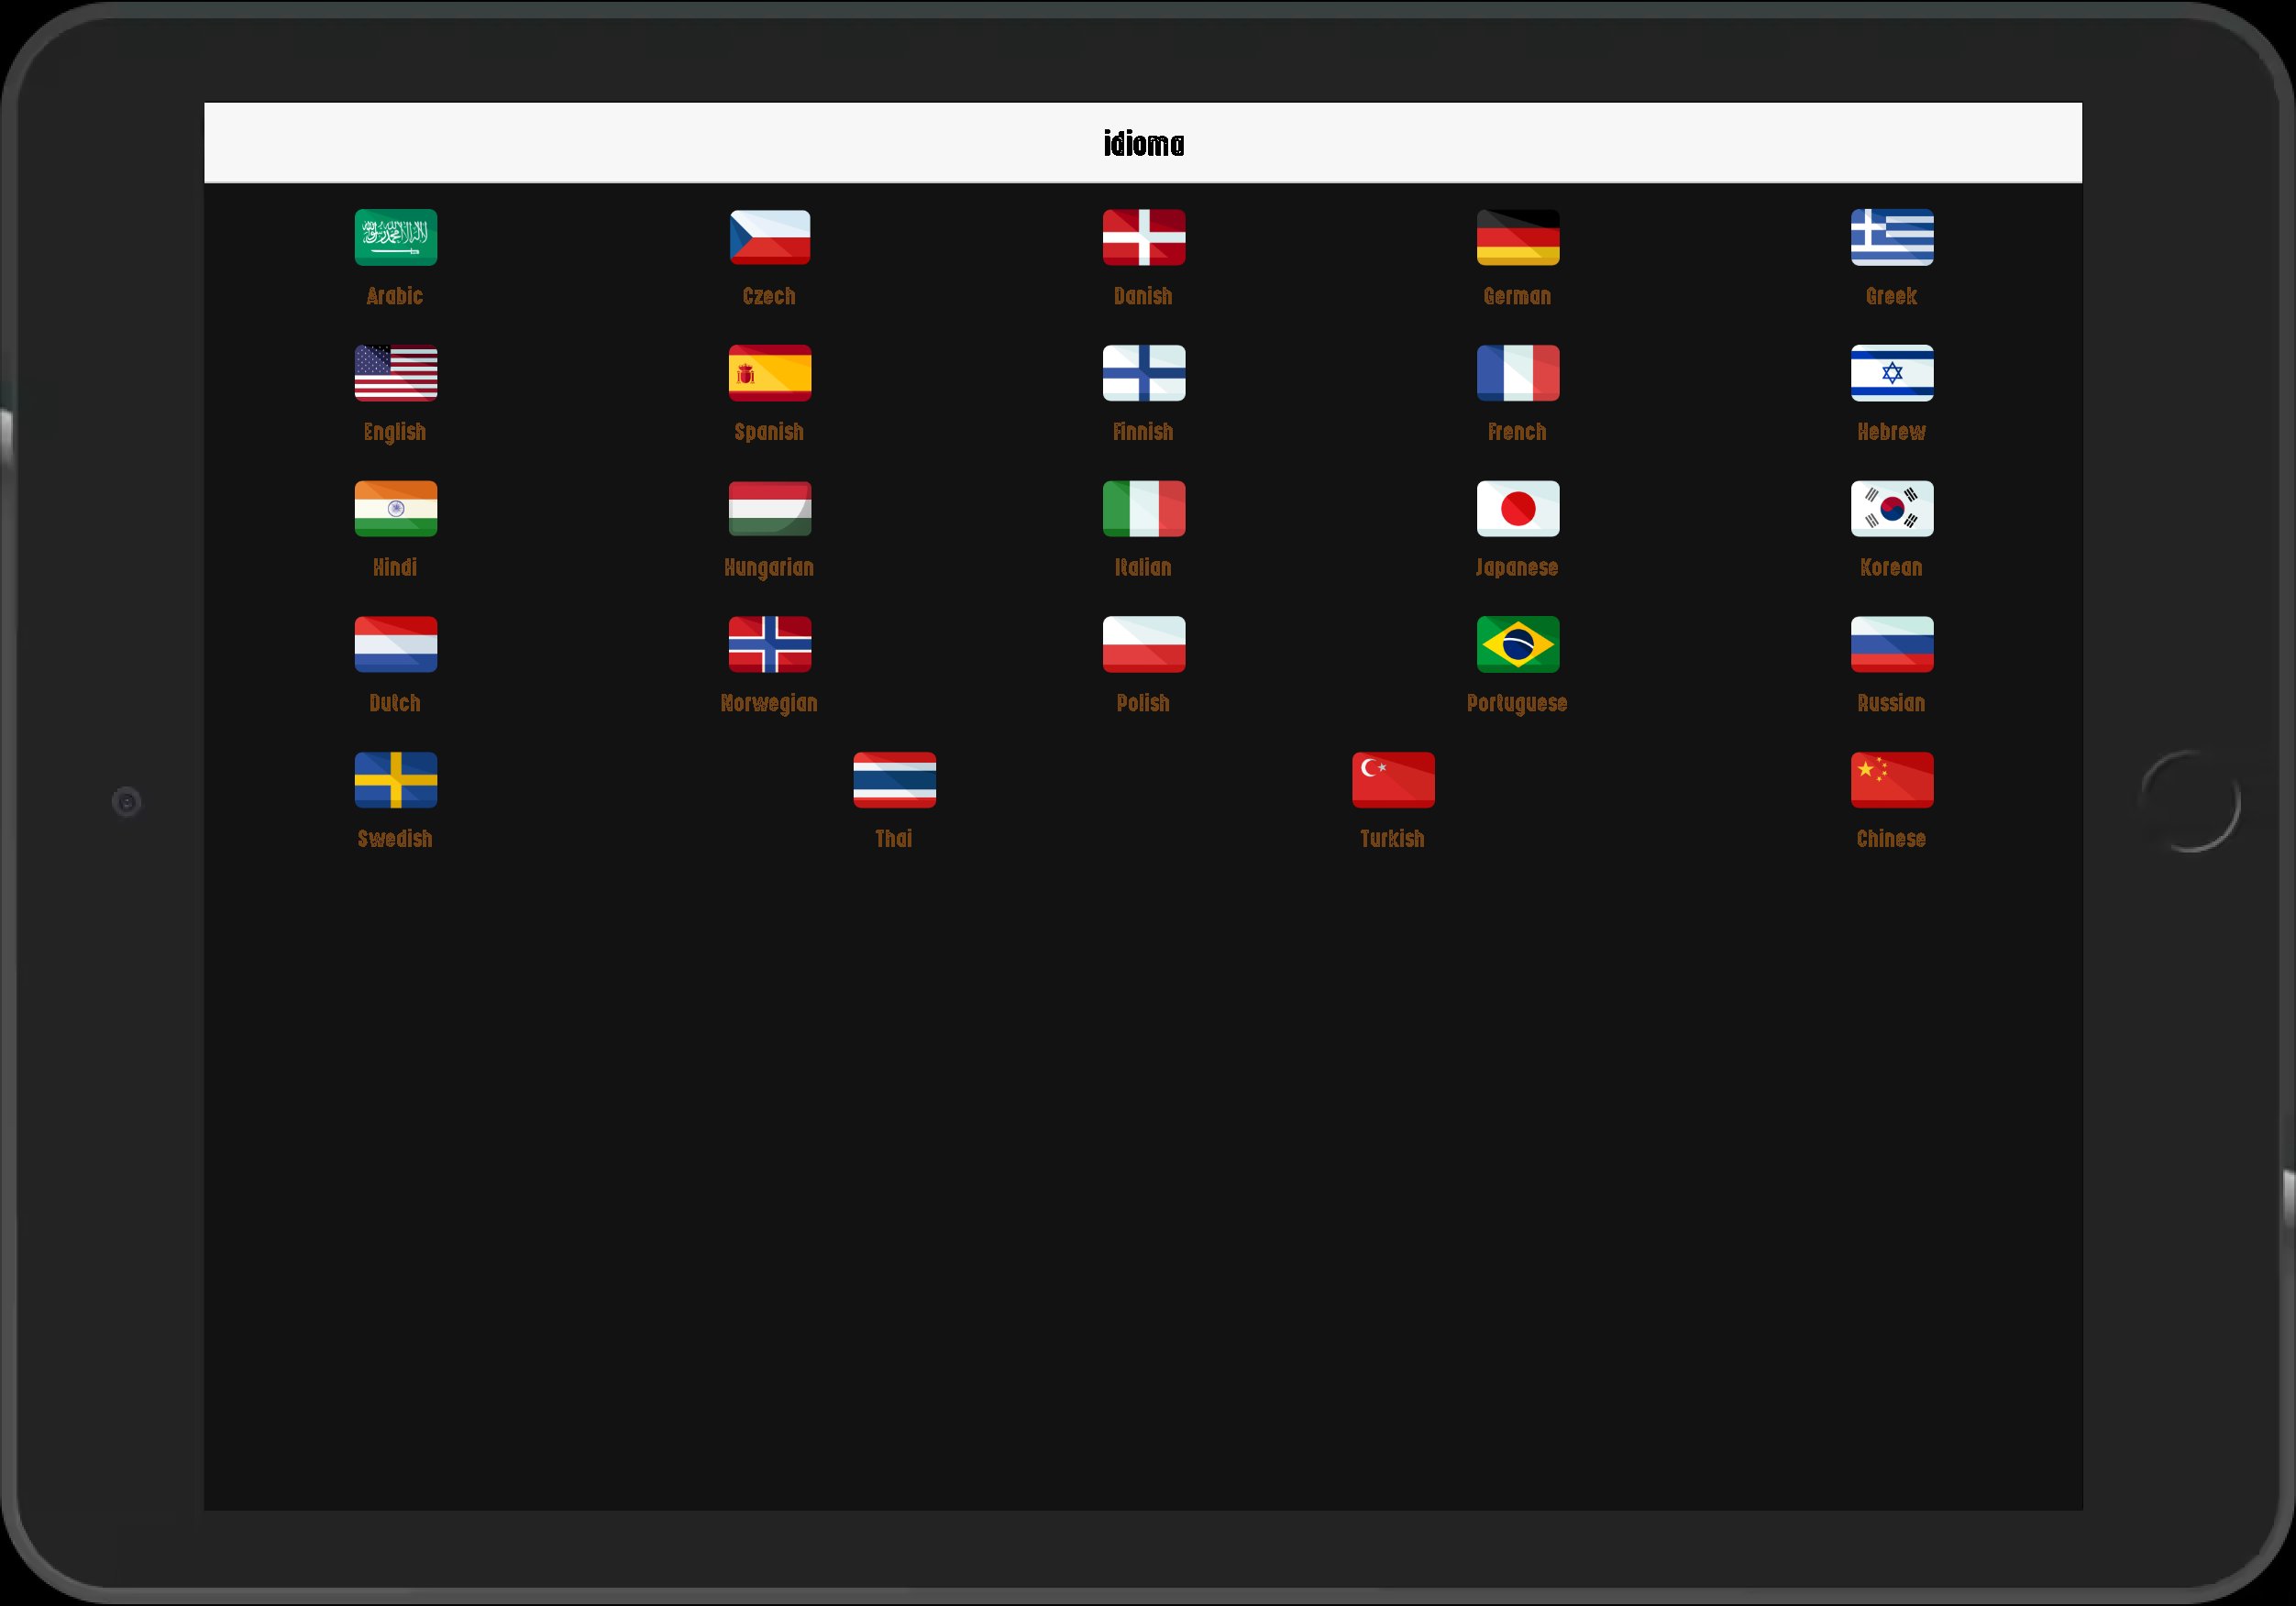Tap the Hindi flag icon

click(395, 508)
